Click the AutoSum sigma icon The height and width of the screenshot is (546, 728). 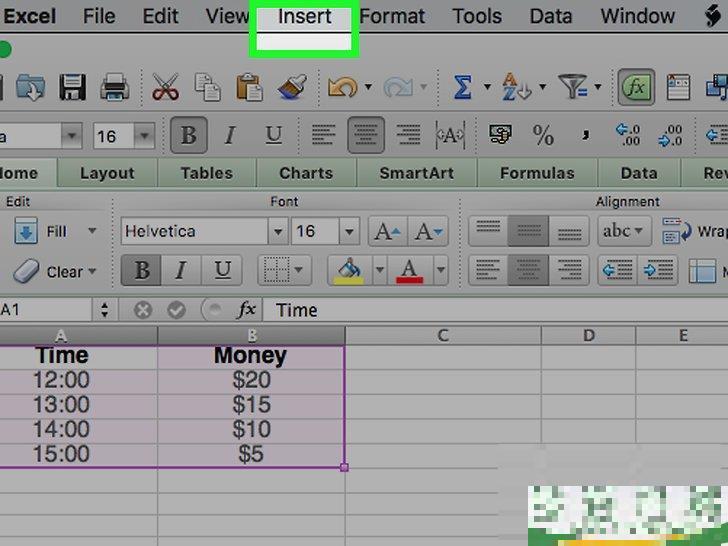[462, 88]
